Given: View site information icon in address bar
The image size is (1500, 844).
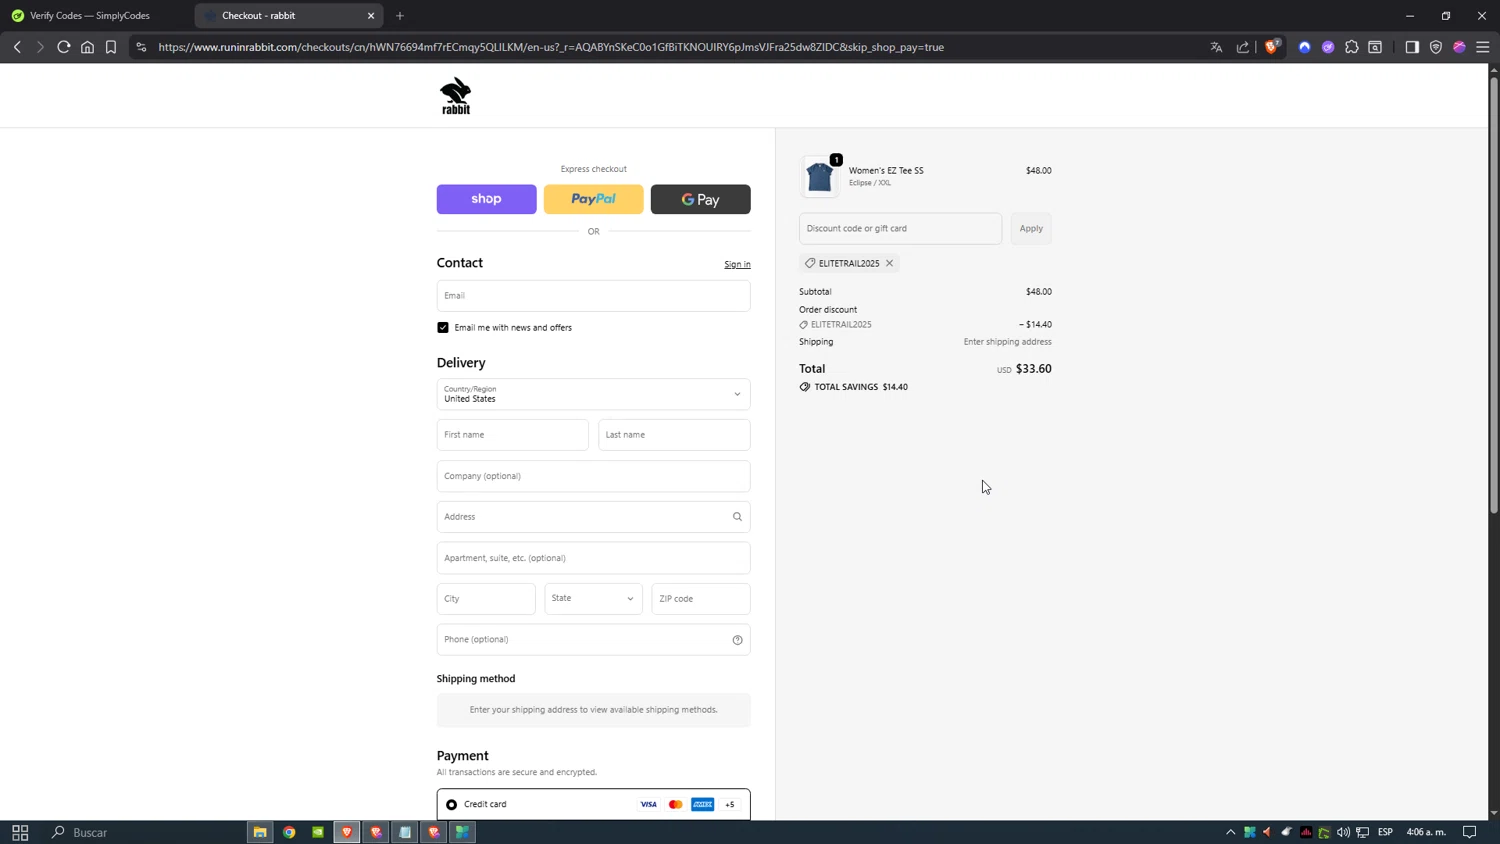Looking at the screenshot, I should click(141, 47).
